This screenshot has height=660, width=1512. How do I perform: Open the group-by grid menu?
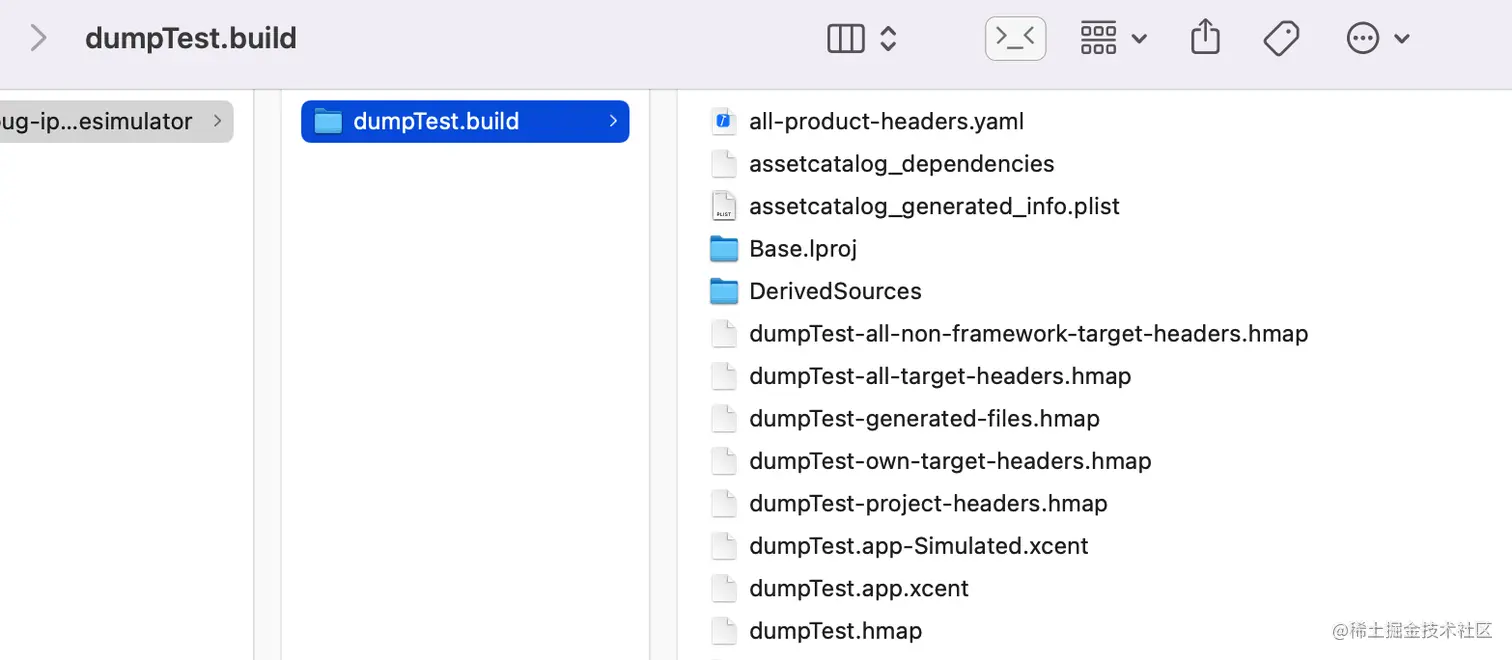(x=1112, y=39)
